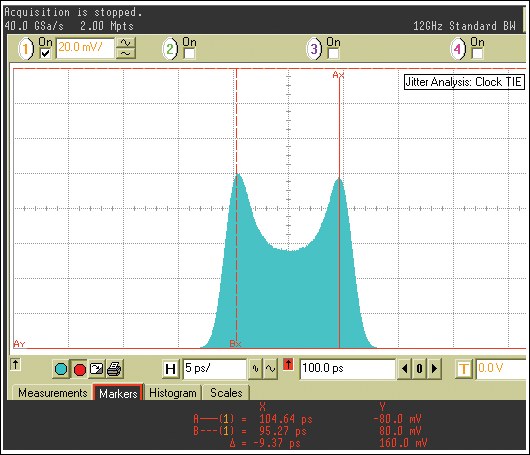This screenshot has height=455, width=530.
Task: Click the trigger T setup button
Action: click(x=464, y=369)
